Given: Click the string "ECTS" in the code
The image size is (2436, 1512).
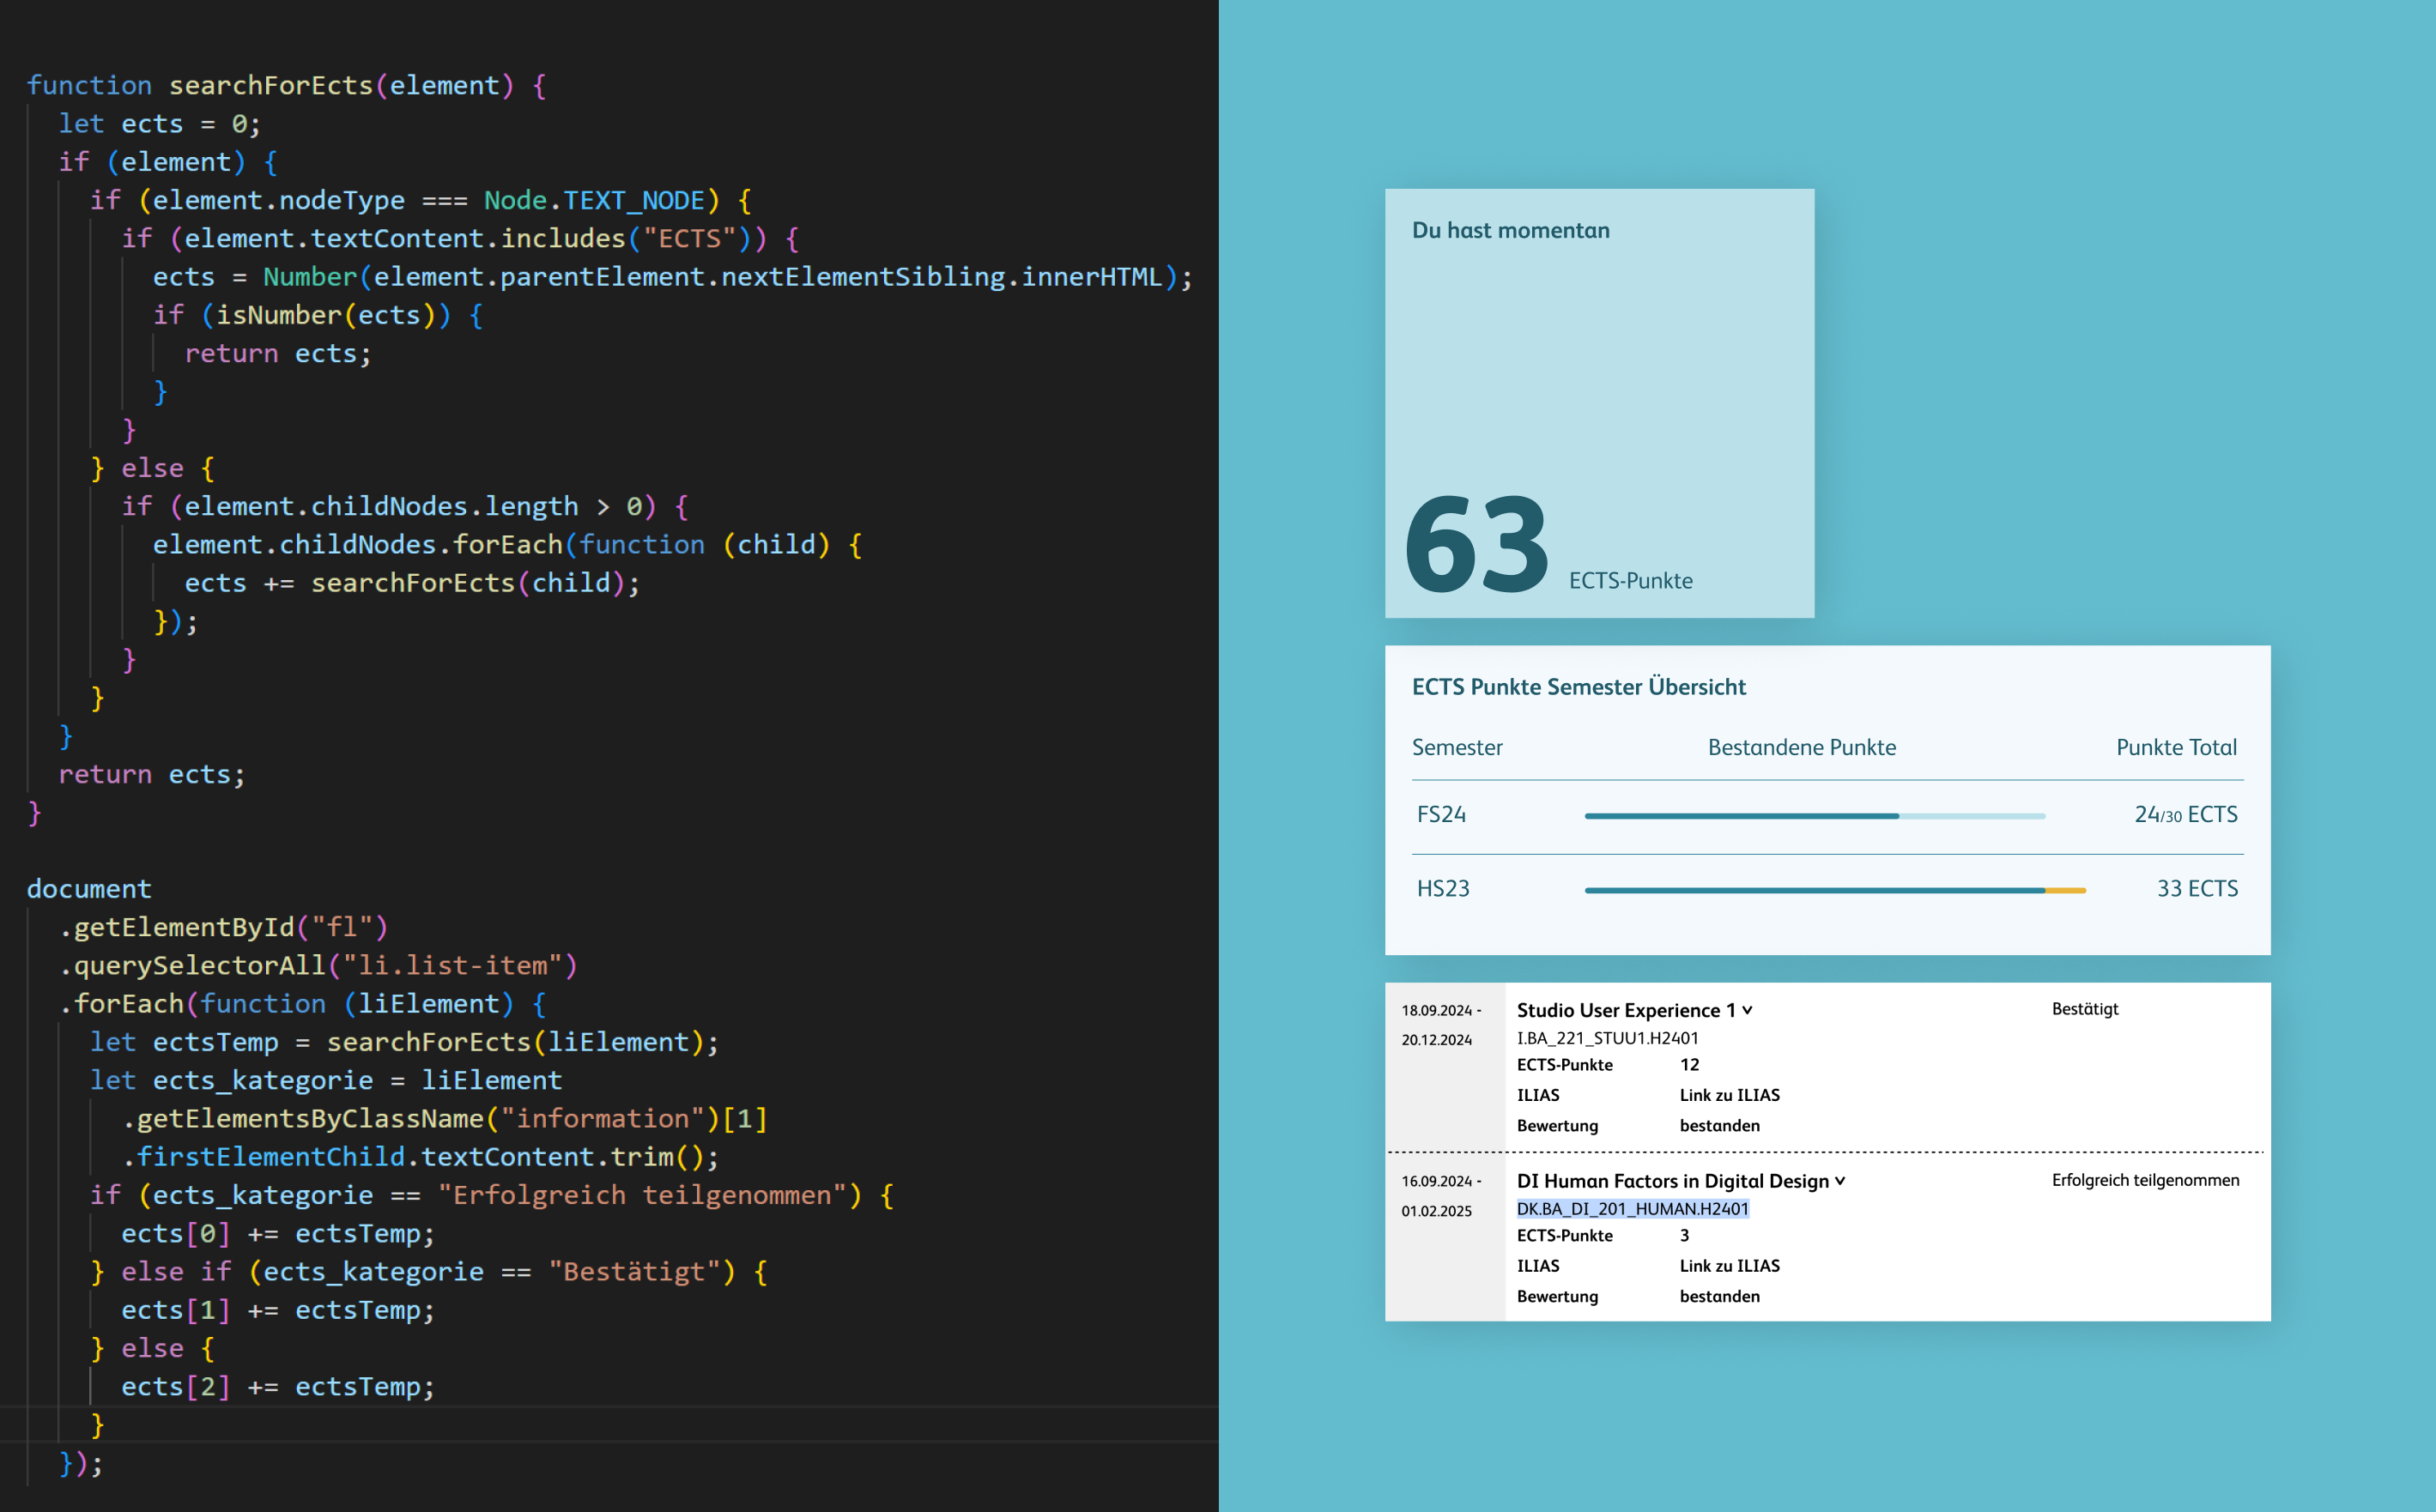Looking at the screenshot, I should [x=690, y=239].
